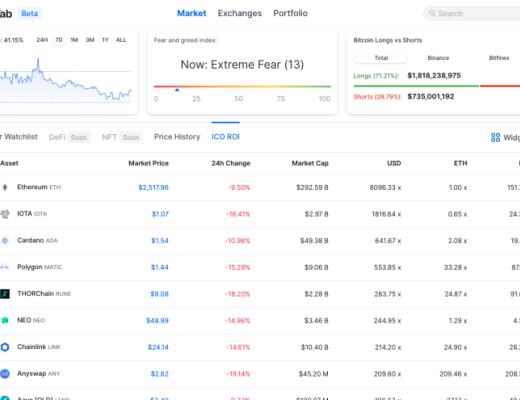520x400 pixels.
Task: Sort by the USD column header
Action: [394, 163]
